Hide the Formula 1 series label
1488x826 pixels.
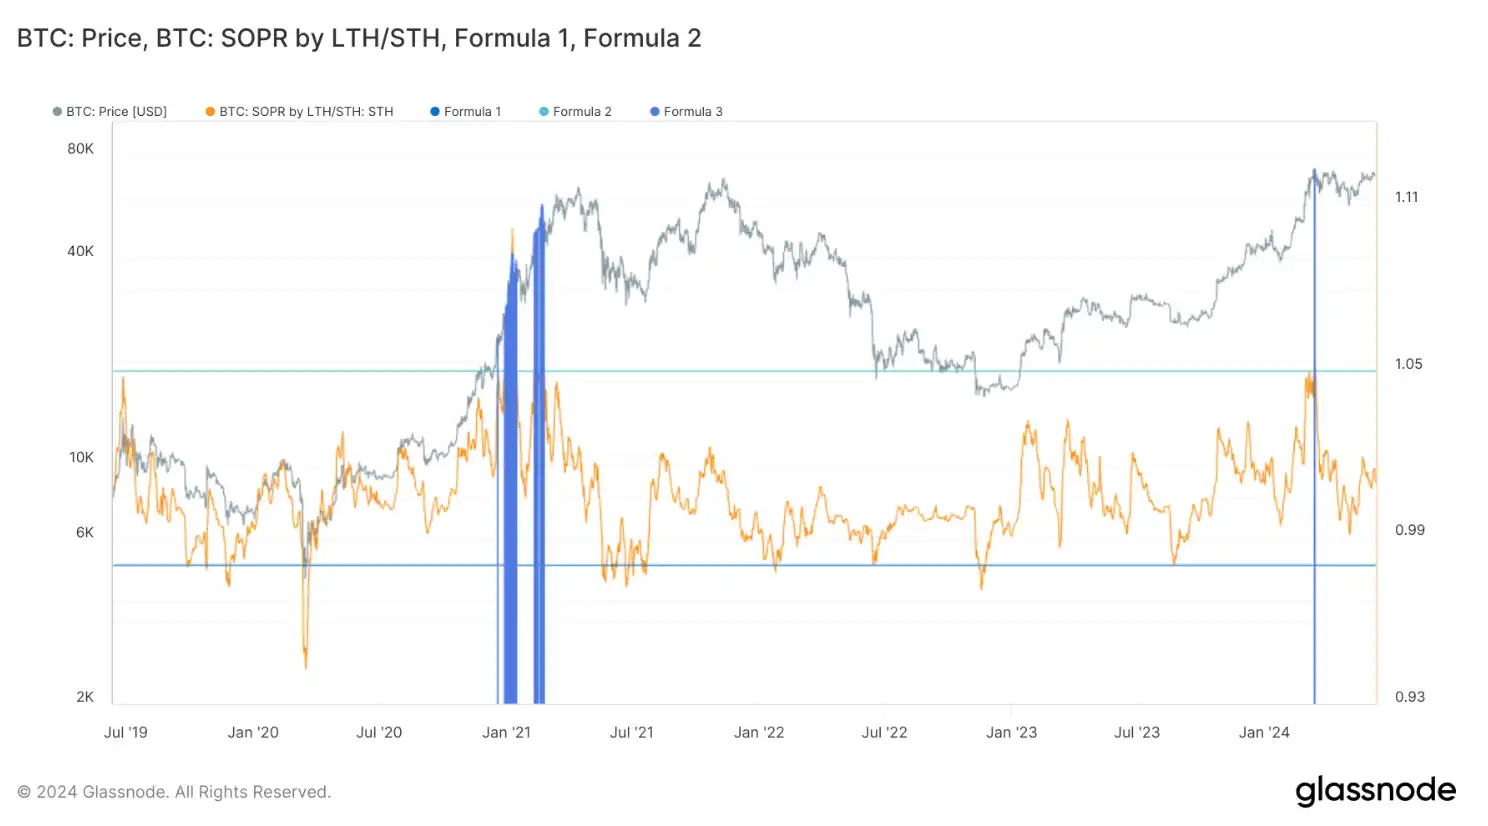tap(472, 112)
